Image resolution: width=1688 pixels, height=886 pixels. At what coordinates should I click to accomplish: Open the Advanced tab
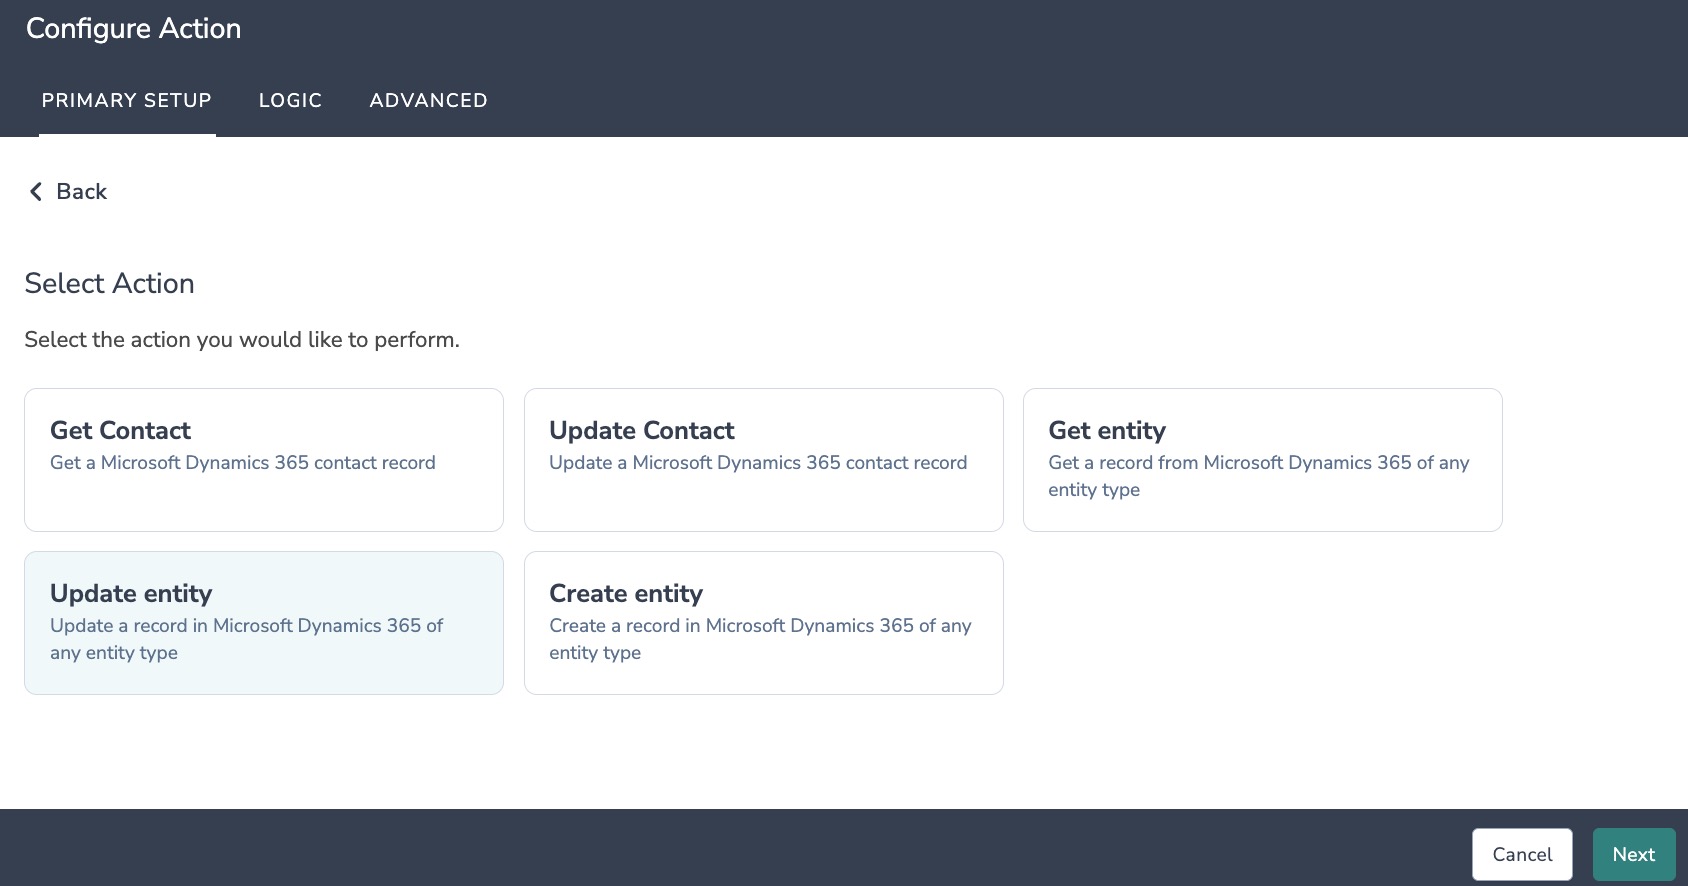(x=428, y=100)
